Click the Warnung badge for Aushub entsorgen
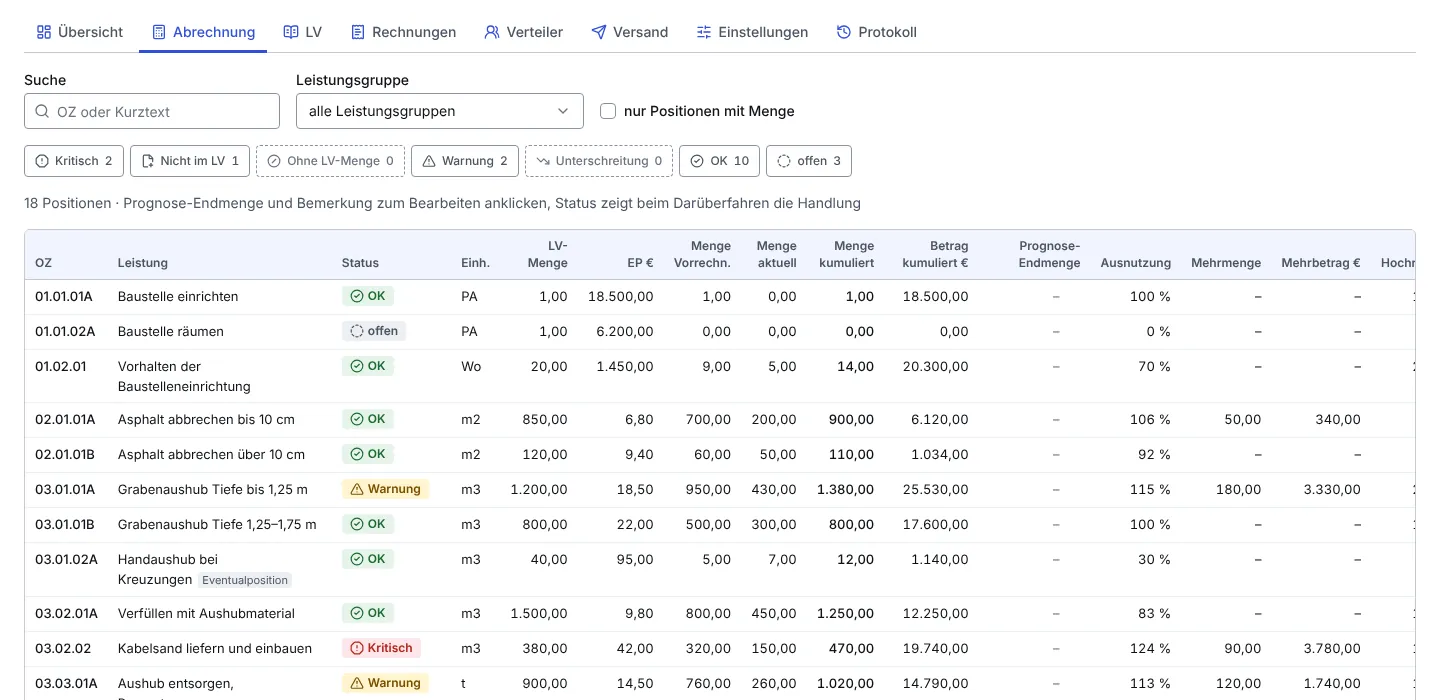The height and width of the screenshot is (700, 1440). [385, 683]
